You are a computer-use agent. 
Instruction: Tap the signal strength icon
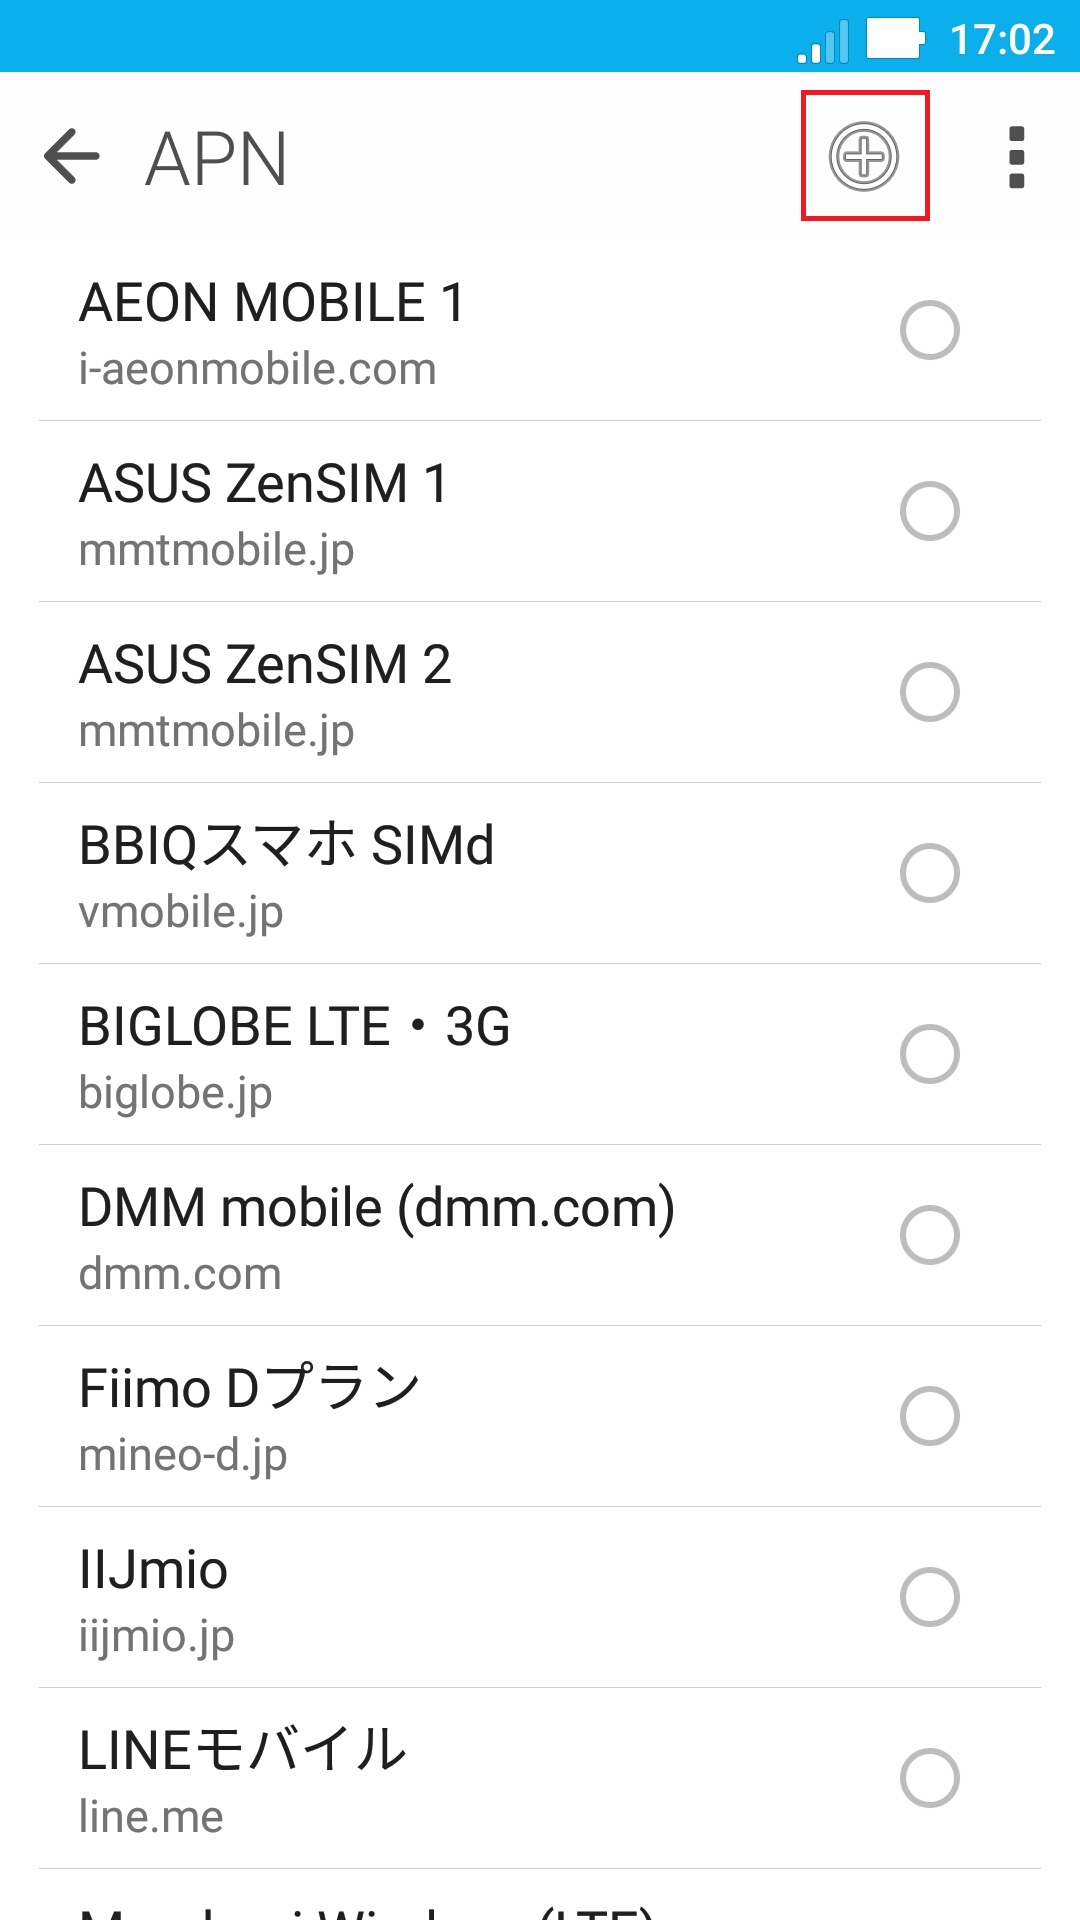click(x=824, y=42)
